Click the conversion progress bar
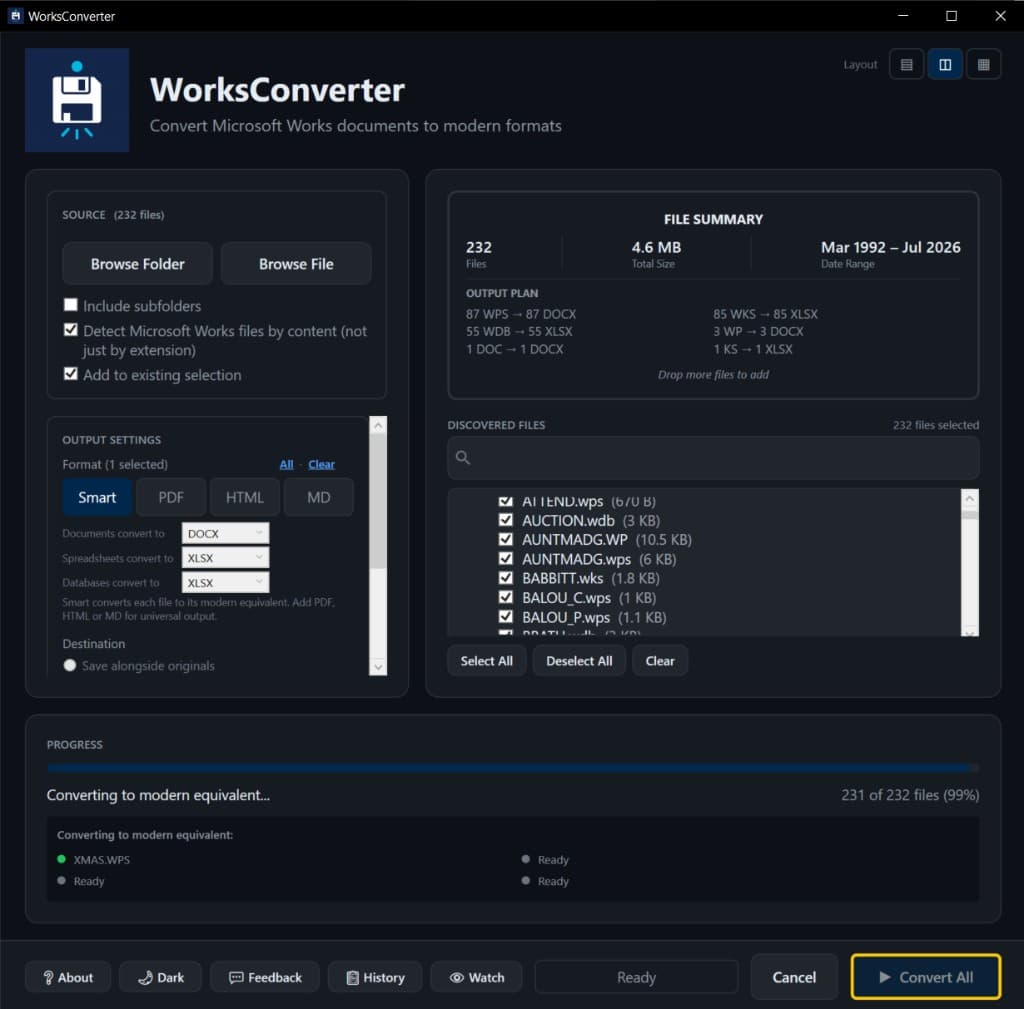The image size is (1024, 1009). point(513,768)
